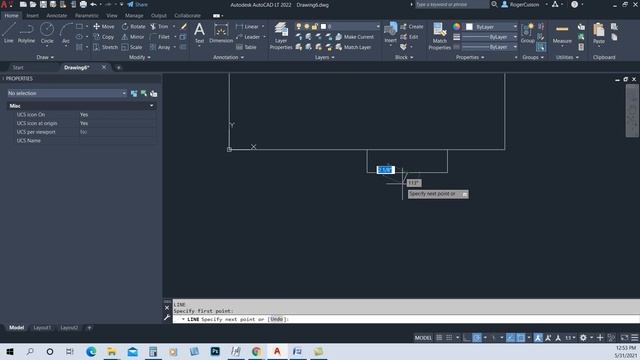
Task: Expand the Annotation panel
Action: pos(228,57)
